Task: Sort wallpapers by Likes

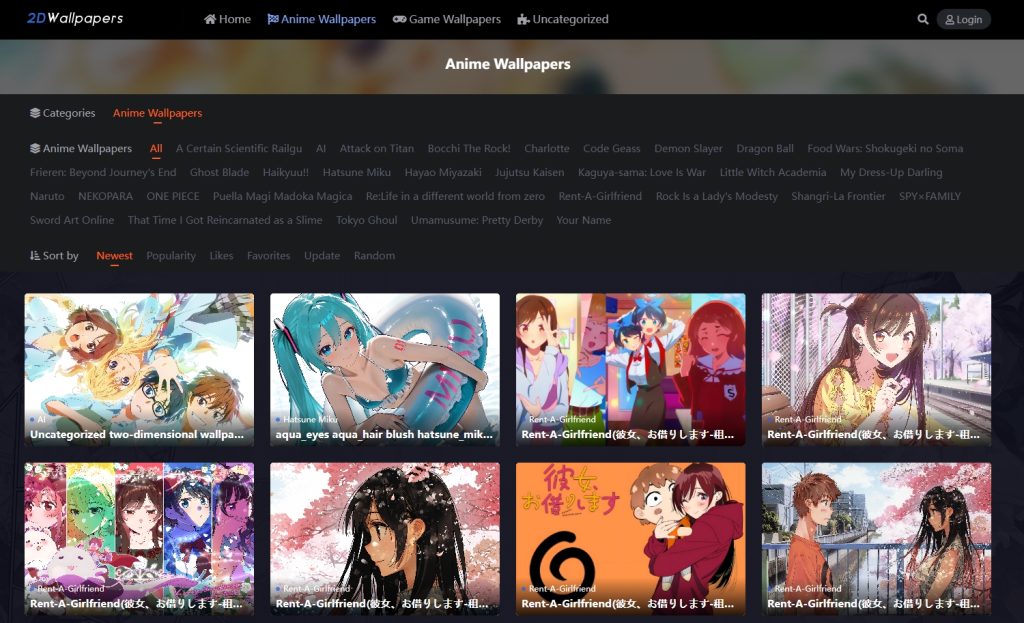Action: (221, 256)
